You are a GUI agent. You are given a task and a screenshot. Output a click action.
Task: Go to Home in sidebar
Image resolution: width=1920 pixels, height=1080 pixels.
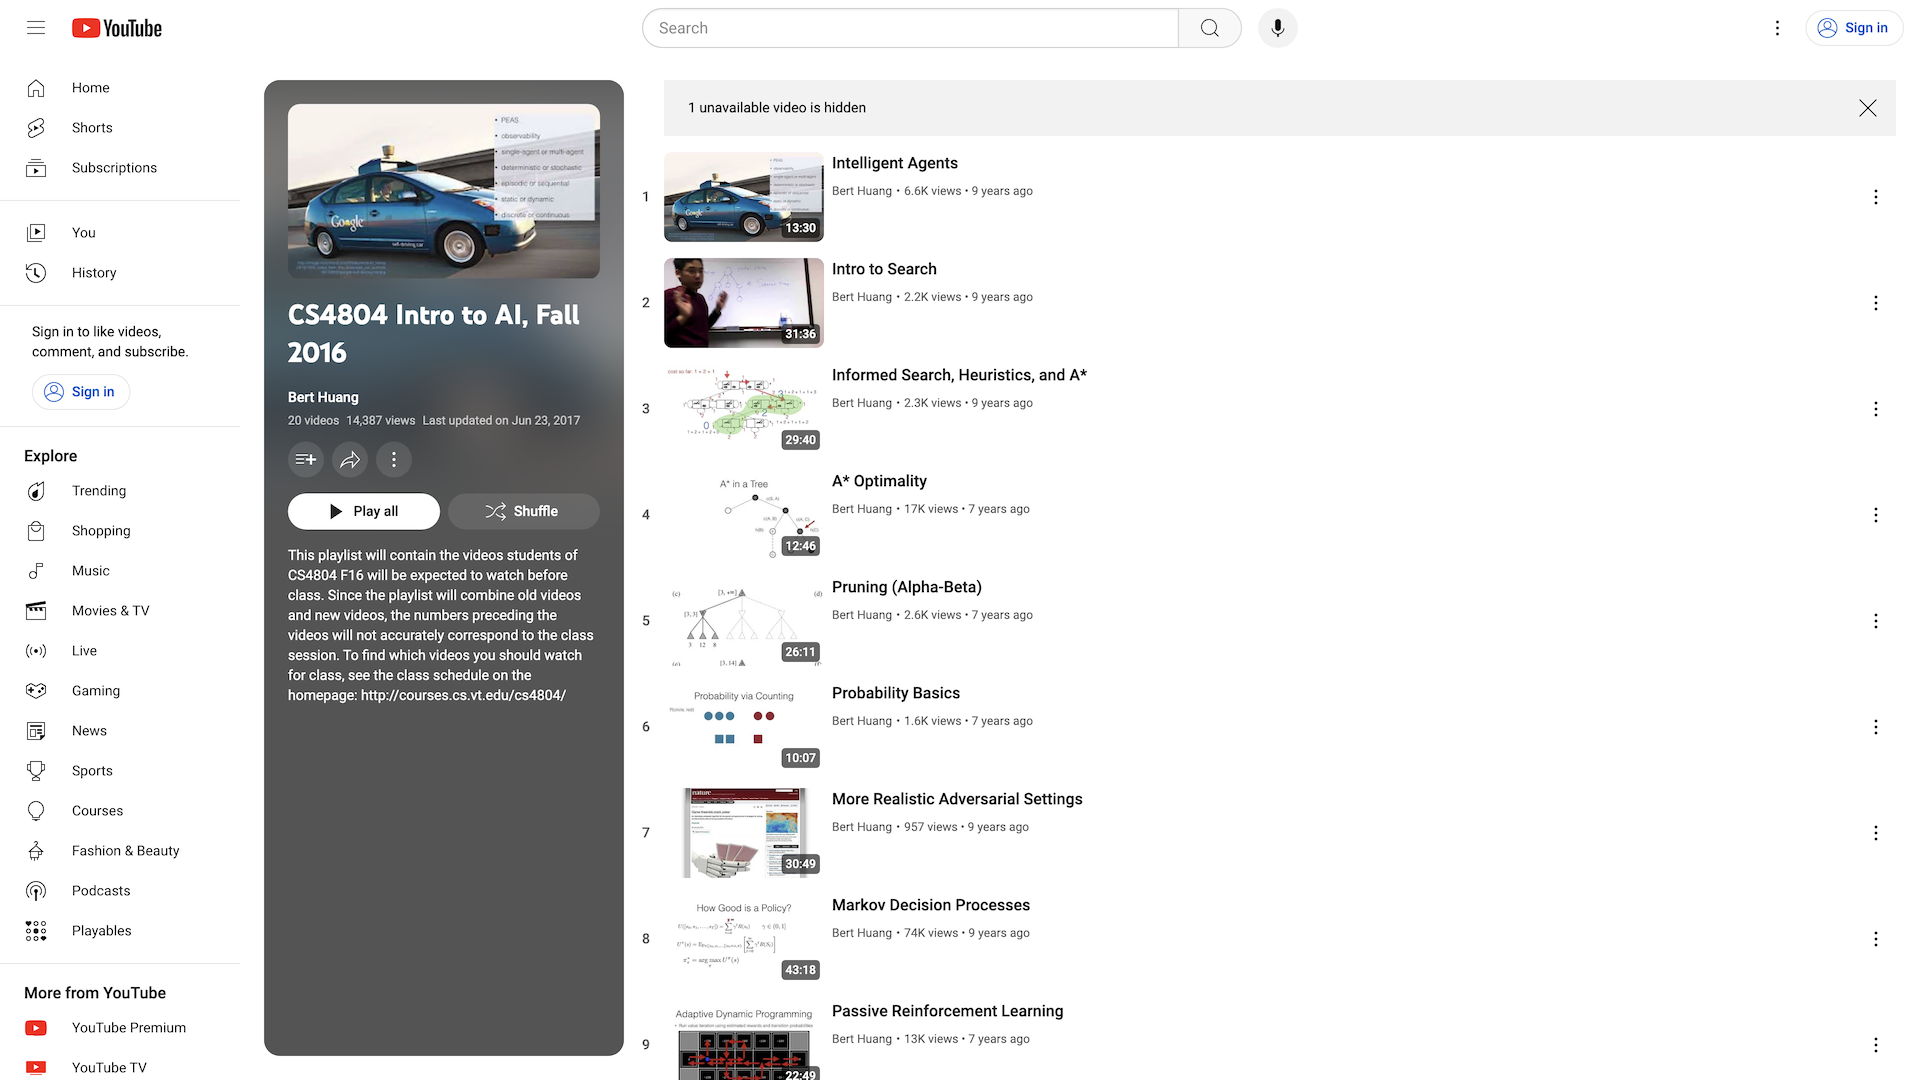[x=120, y=88]
